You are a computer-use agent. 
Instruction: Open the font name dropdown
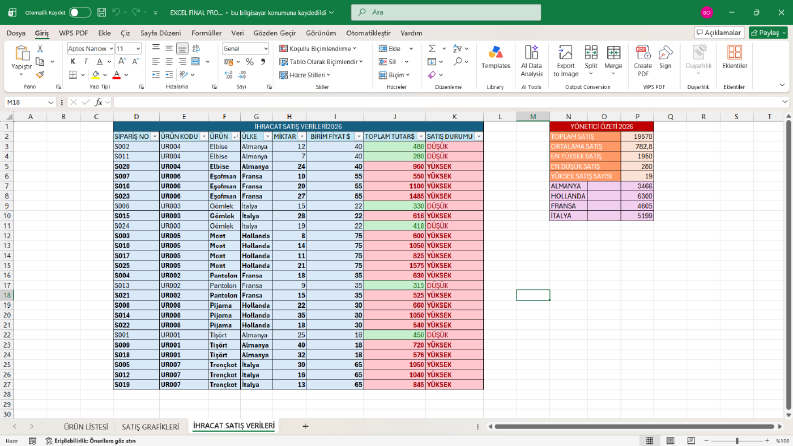coord(111,49)
